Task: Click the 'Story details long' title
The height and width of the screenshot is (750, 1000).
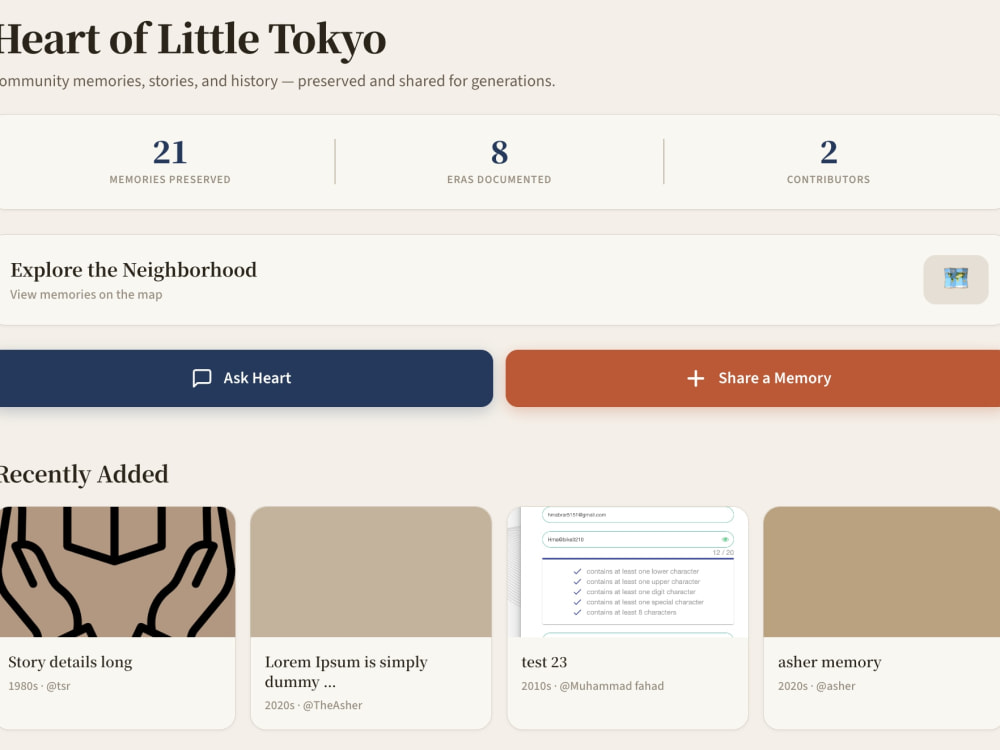Action: [70, 662]
